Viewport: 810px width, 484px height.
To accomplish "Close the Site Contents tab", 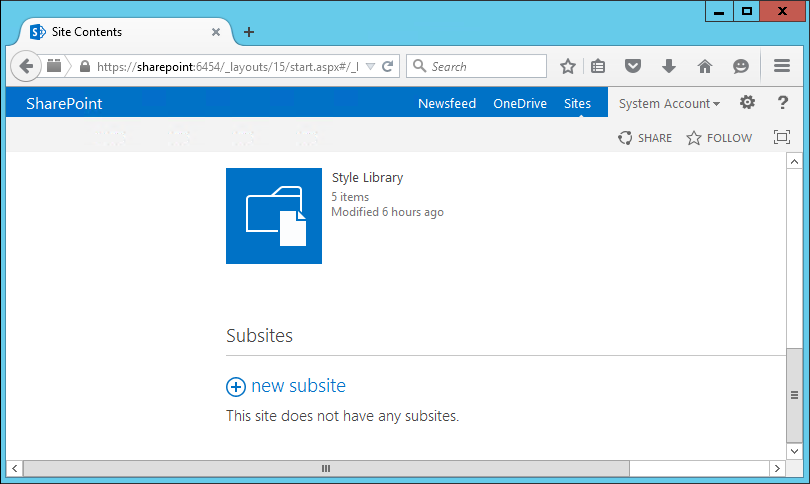I will click(x=216, y=32).
